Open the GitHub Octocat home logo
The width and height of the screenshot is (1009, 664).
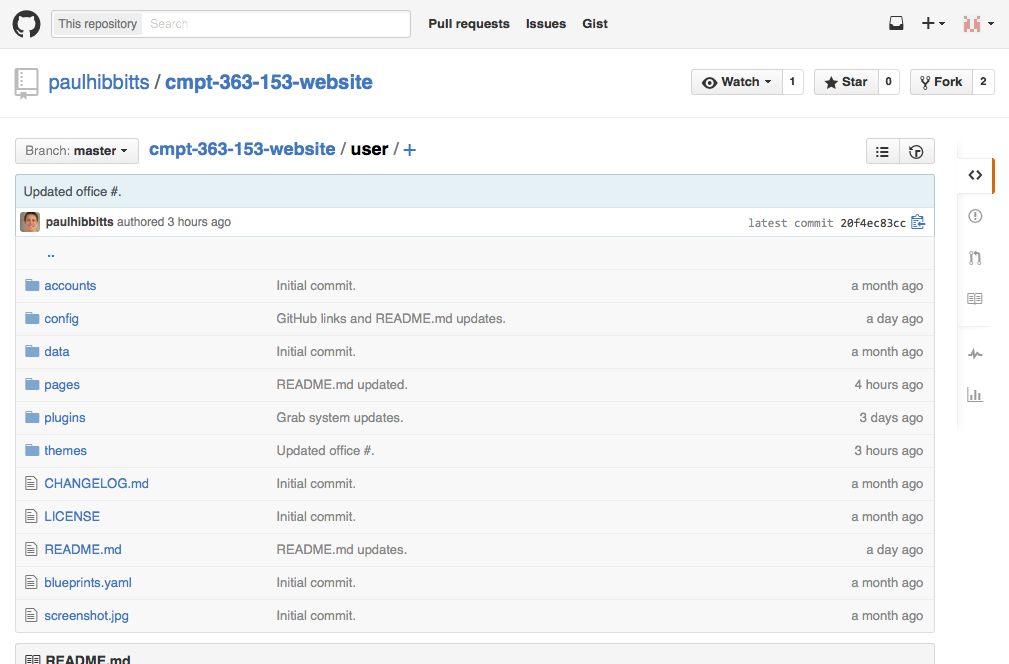[x=26, y=24]
